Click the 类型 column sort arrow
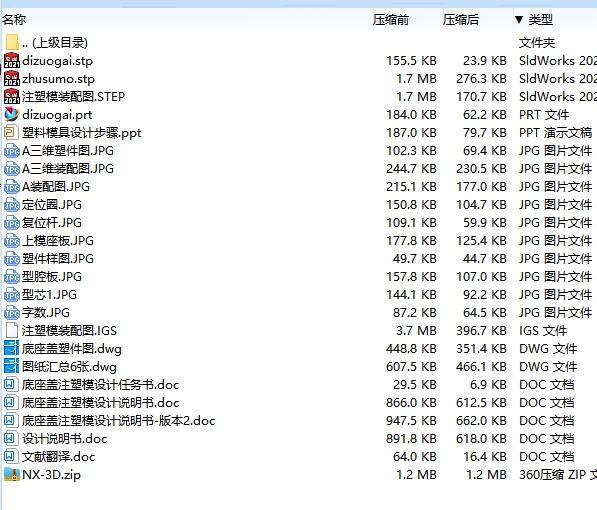597x510 pixels. pos(519,19)
